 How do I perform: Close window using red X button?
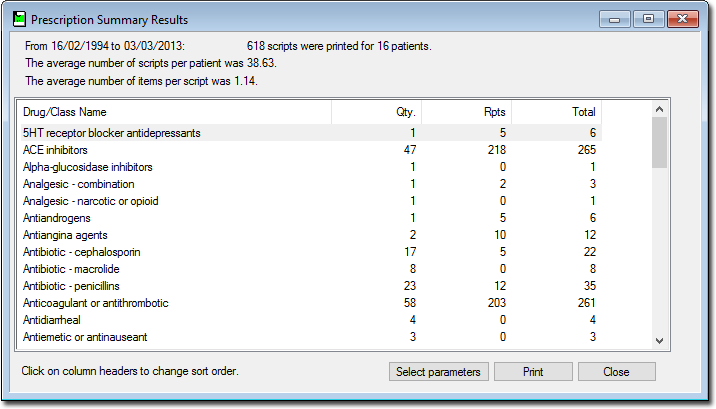click(x=683, y=19)
